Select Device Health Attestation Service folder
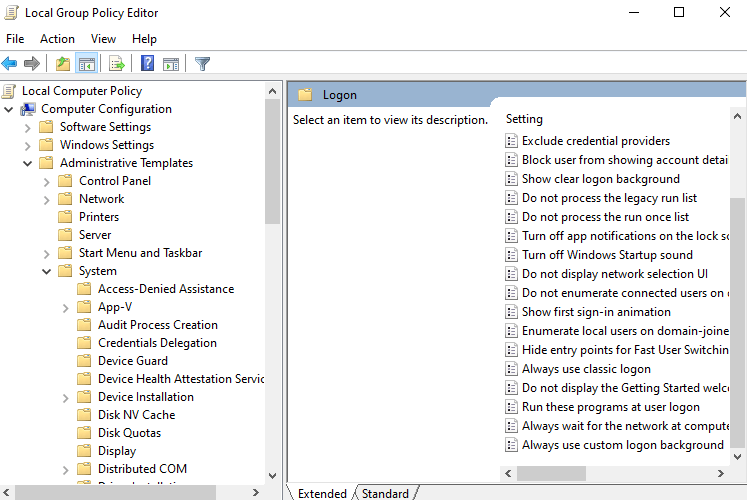Viewport: 747px width, 500px height. (181, 379)
